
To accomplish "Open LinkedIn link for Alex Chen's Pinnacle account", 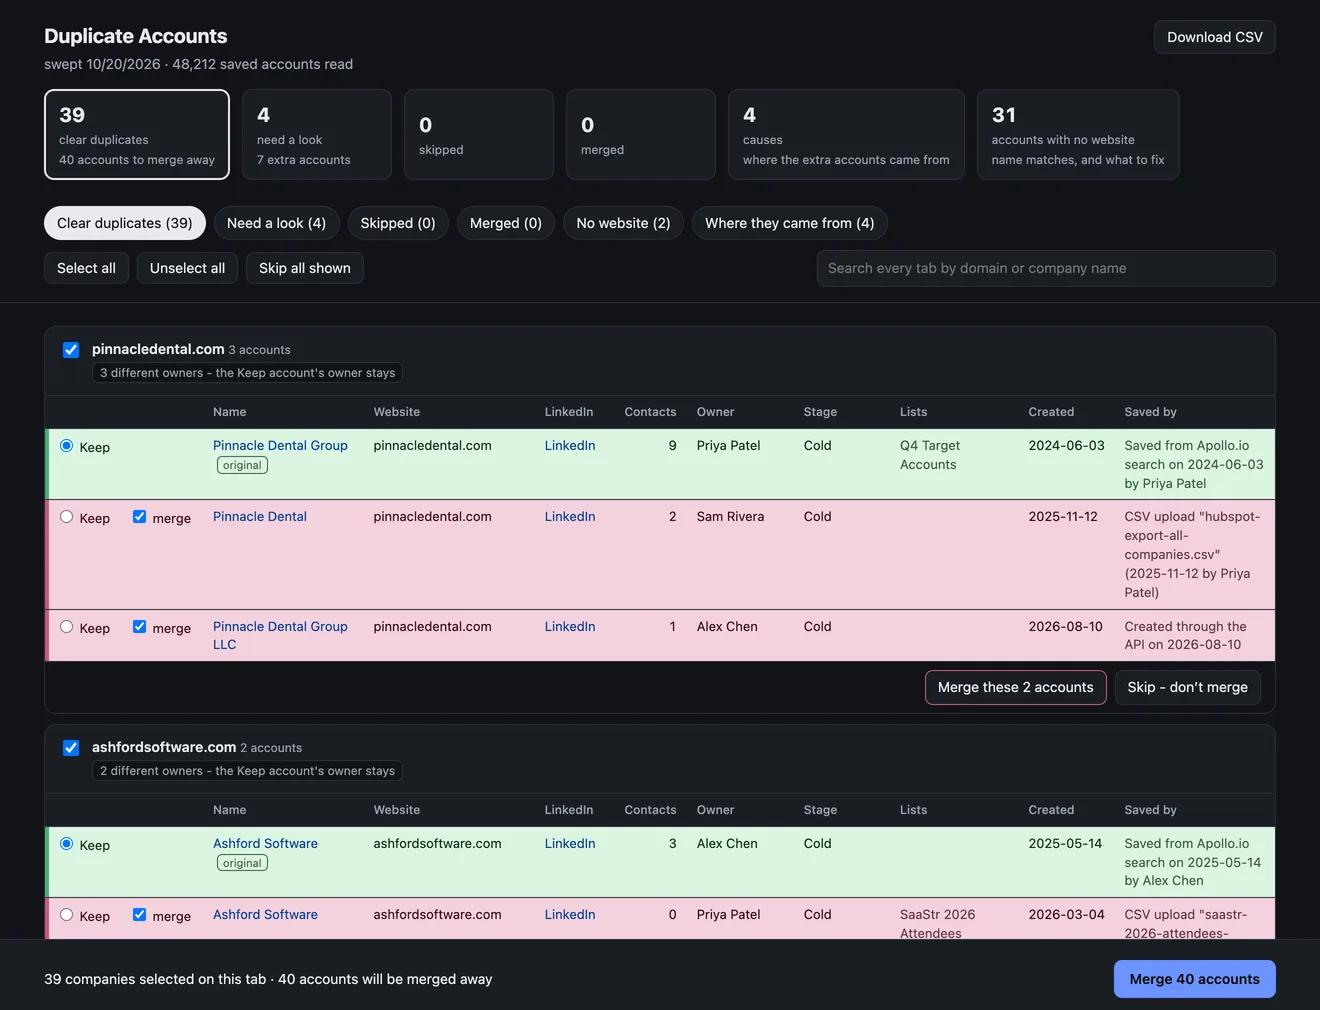I will (x=570, y=627).
